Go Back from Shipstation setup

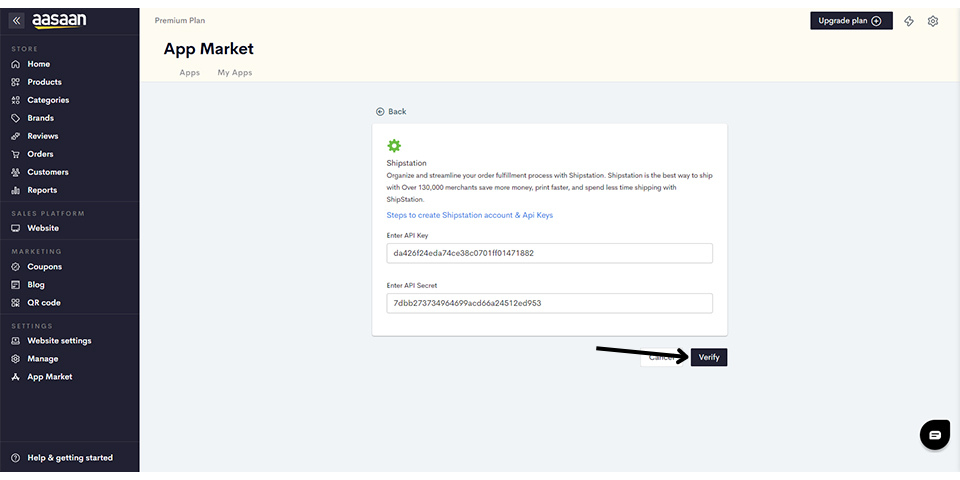point(391,111)
